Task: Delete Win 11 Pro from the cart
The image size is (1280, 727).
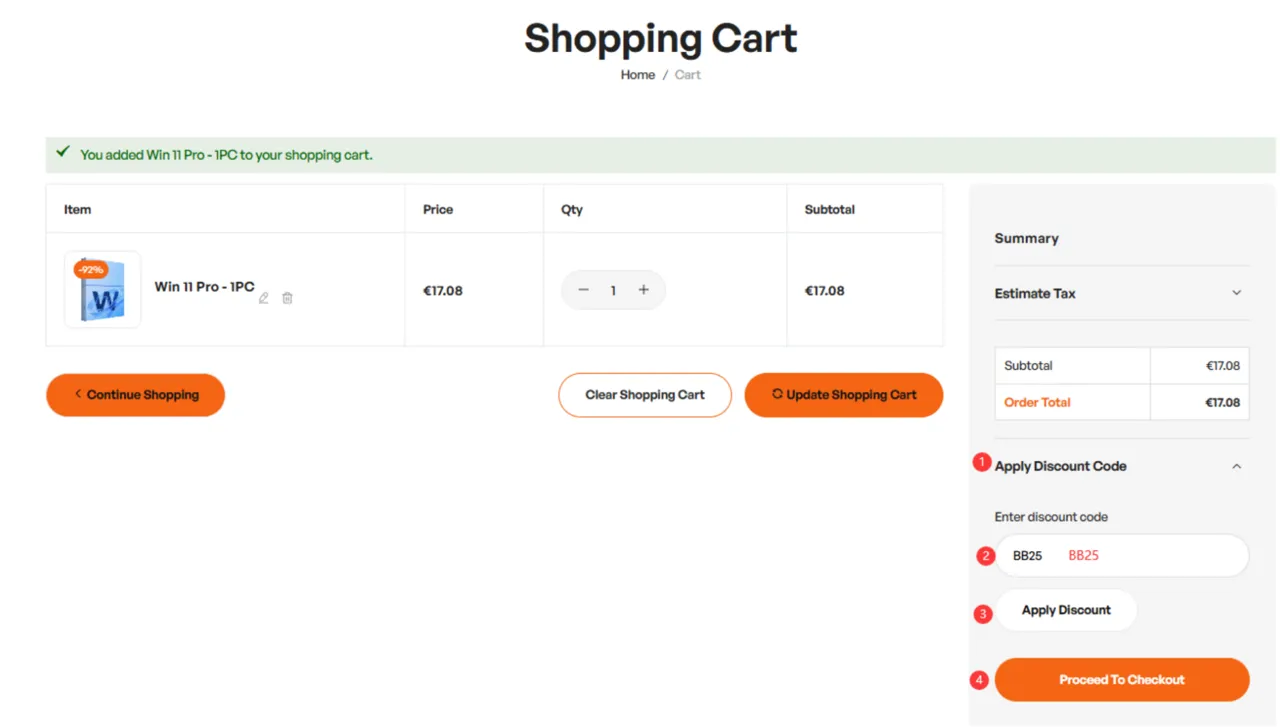Action: [287, 298]
